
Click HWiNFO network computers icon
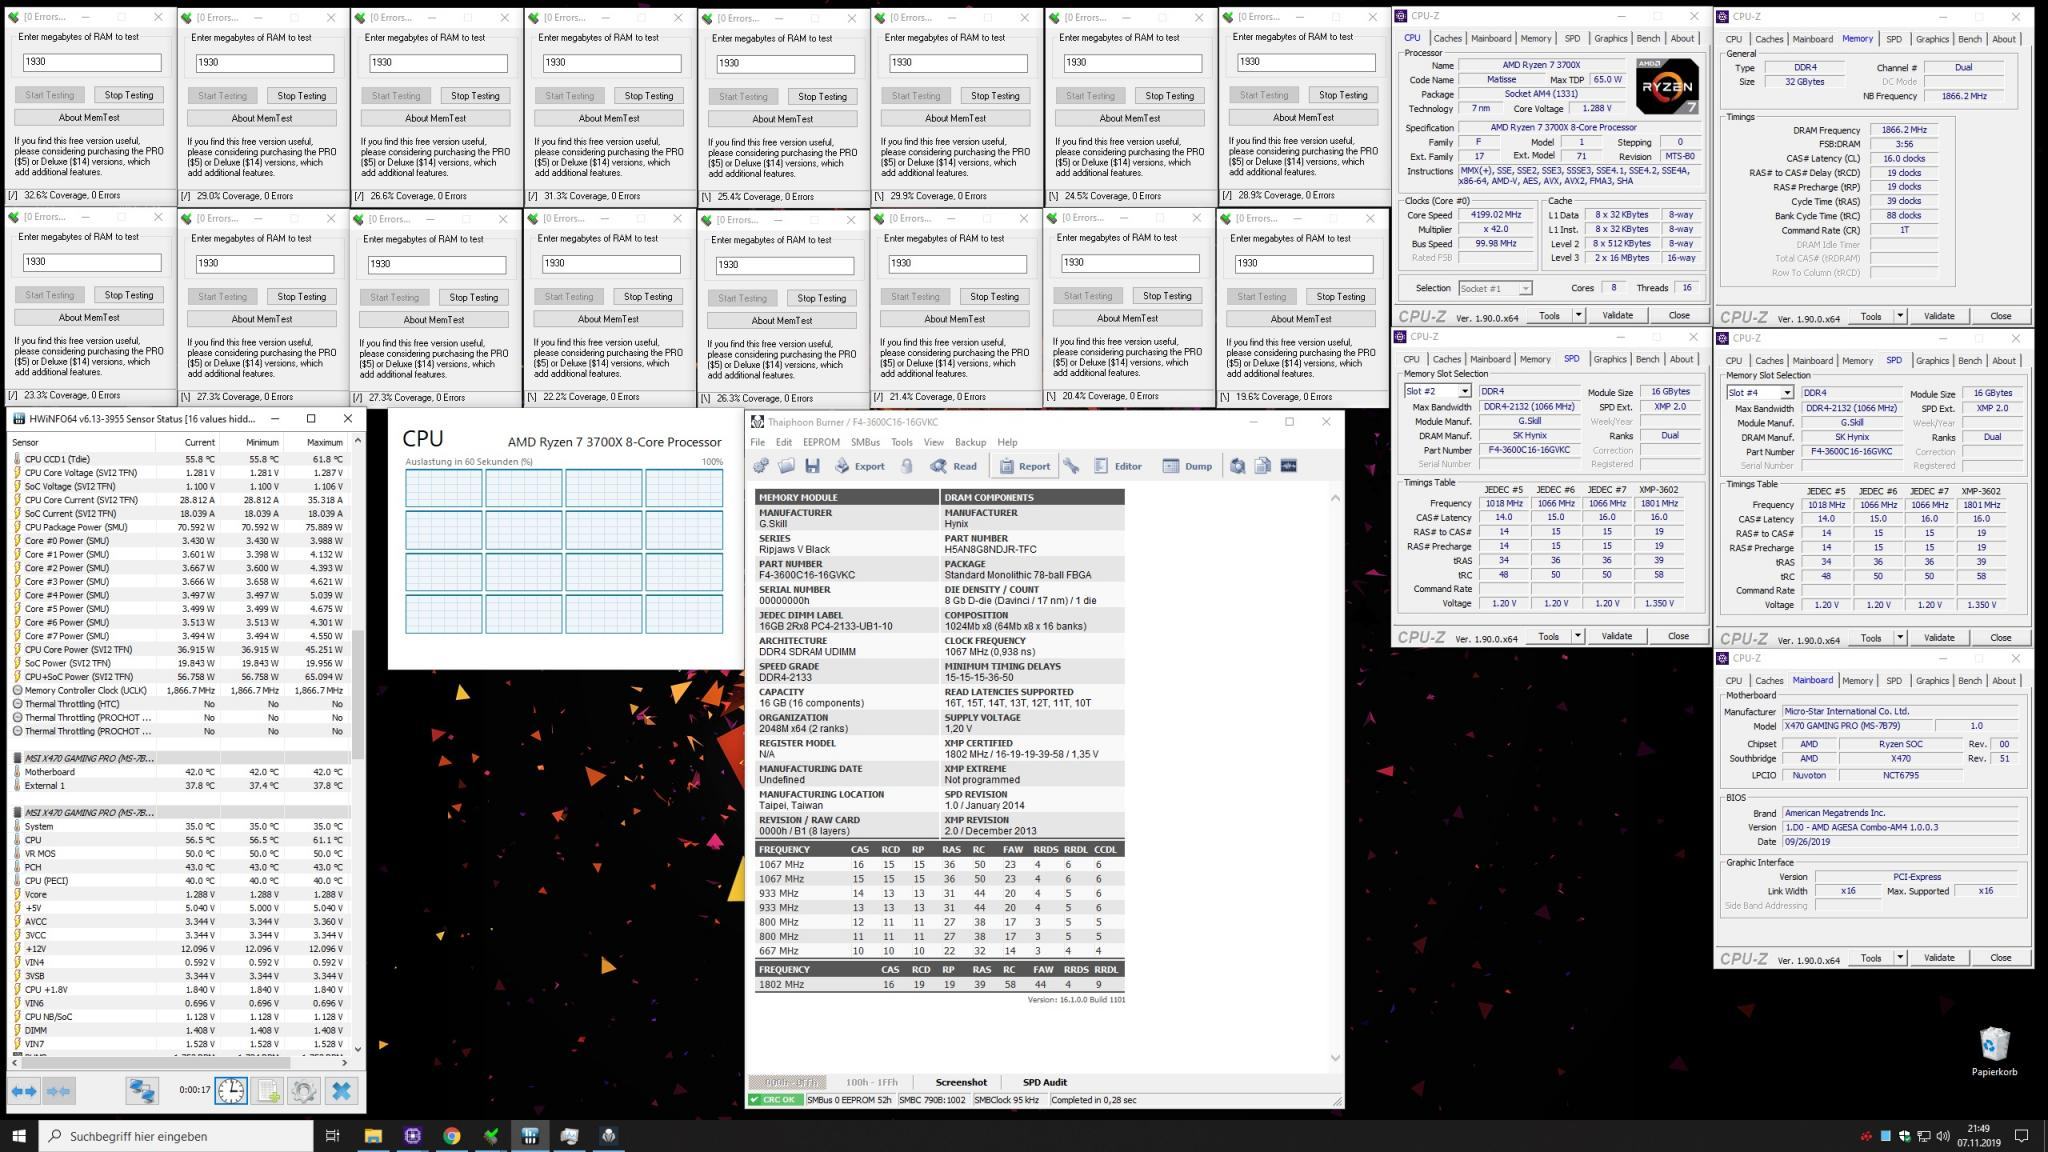142,1091
